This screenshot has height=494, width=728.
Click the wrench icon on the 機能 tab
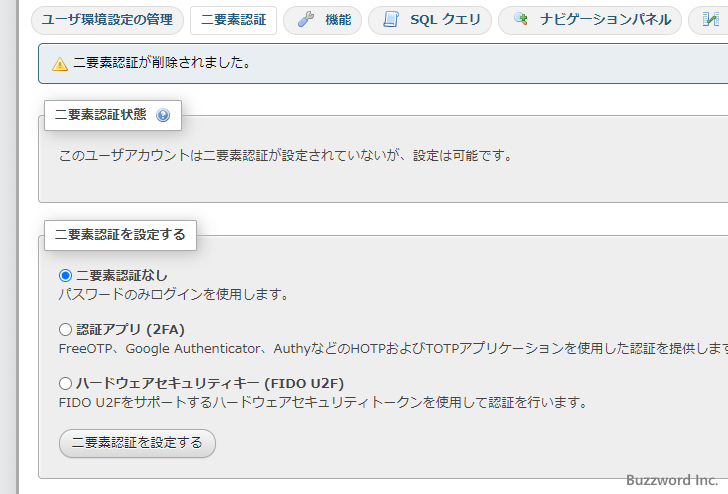pyautogui.click(x=306, y=20)
